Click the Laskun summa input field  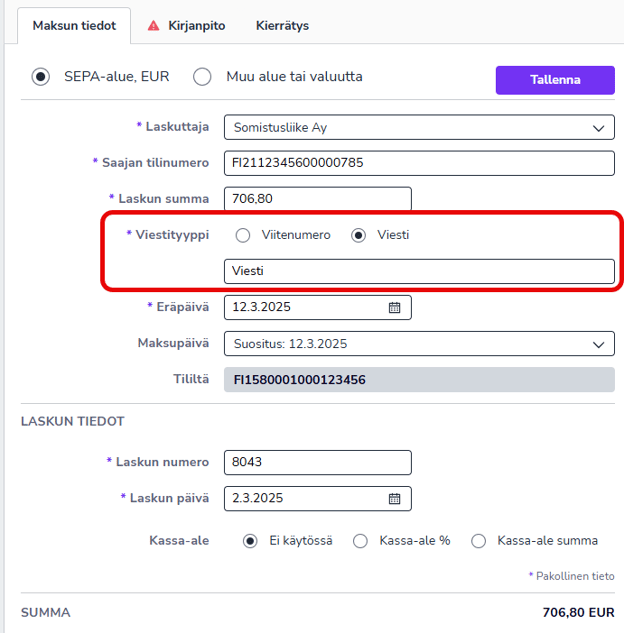coord(318,199)
